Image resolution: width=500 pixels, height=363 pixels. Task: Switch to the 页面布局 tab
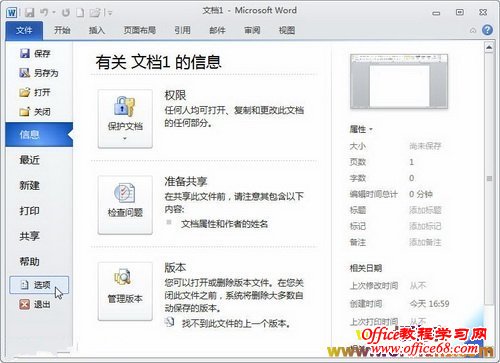[140, 30]
